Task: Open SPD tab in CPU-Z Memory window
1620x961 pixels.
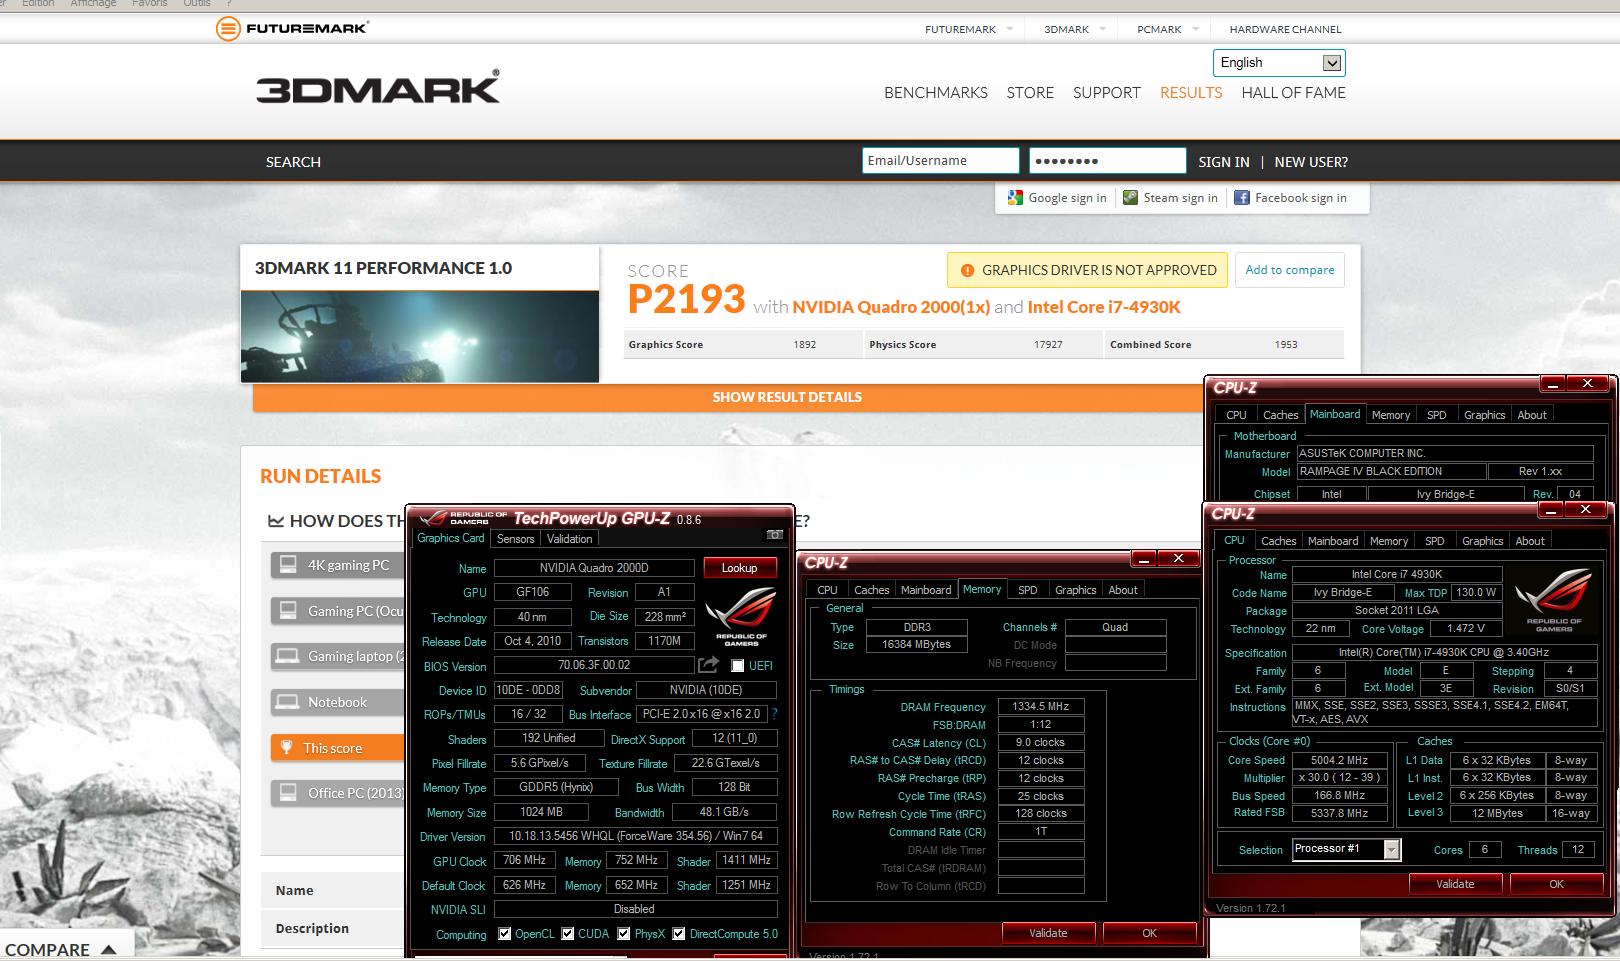Action: click(x=1028, y=590)
